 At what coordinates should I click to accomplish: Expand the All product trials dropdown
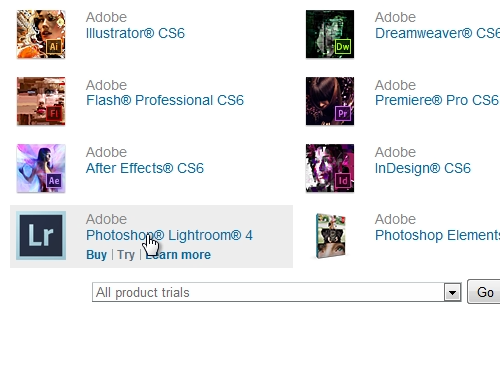pyautogui.click(x=277, y=292)
